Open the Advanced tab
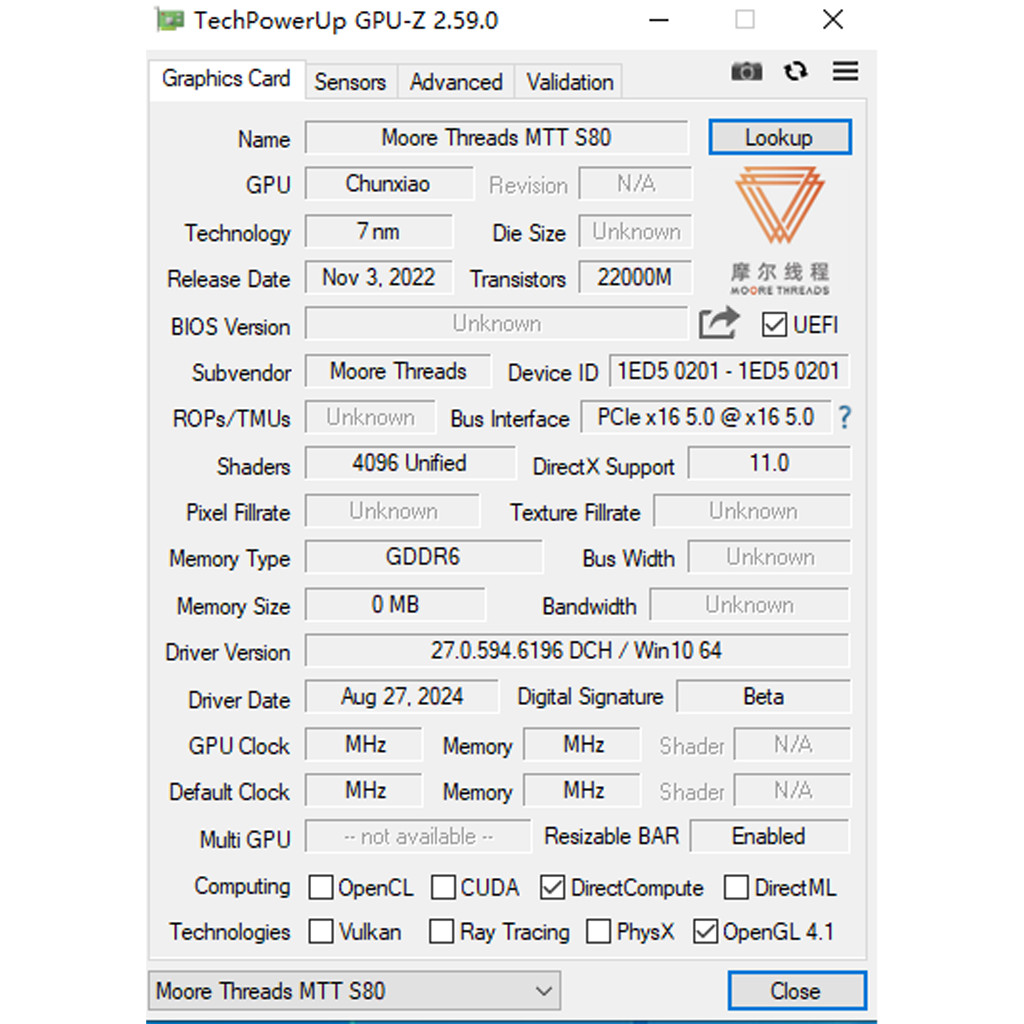 (456, 82)
